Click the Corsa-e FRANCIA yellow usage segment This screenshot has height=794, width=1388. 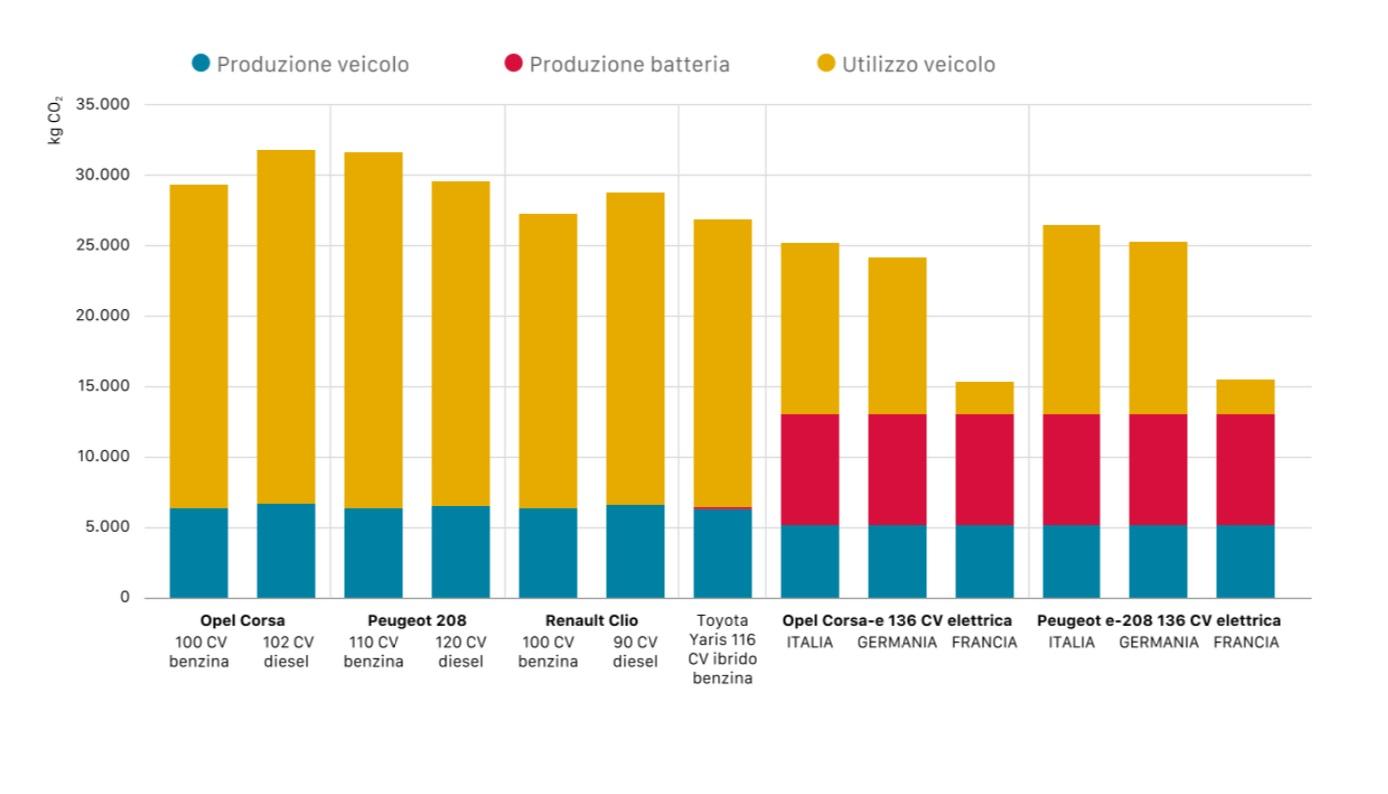point(984,398)
